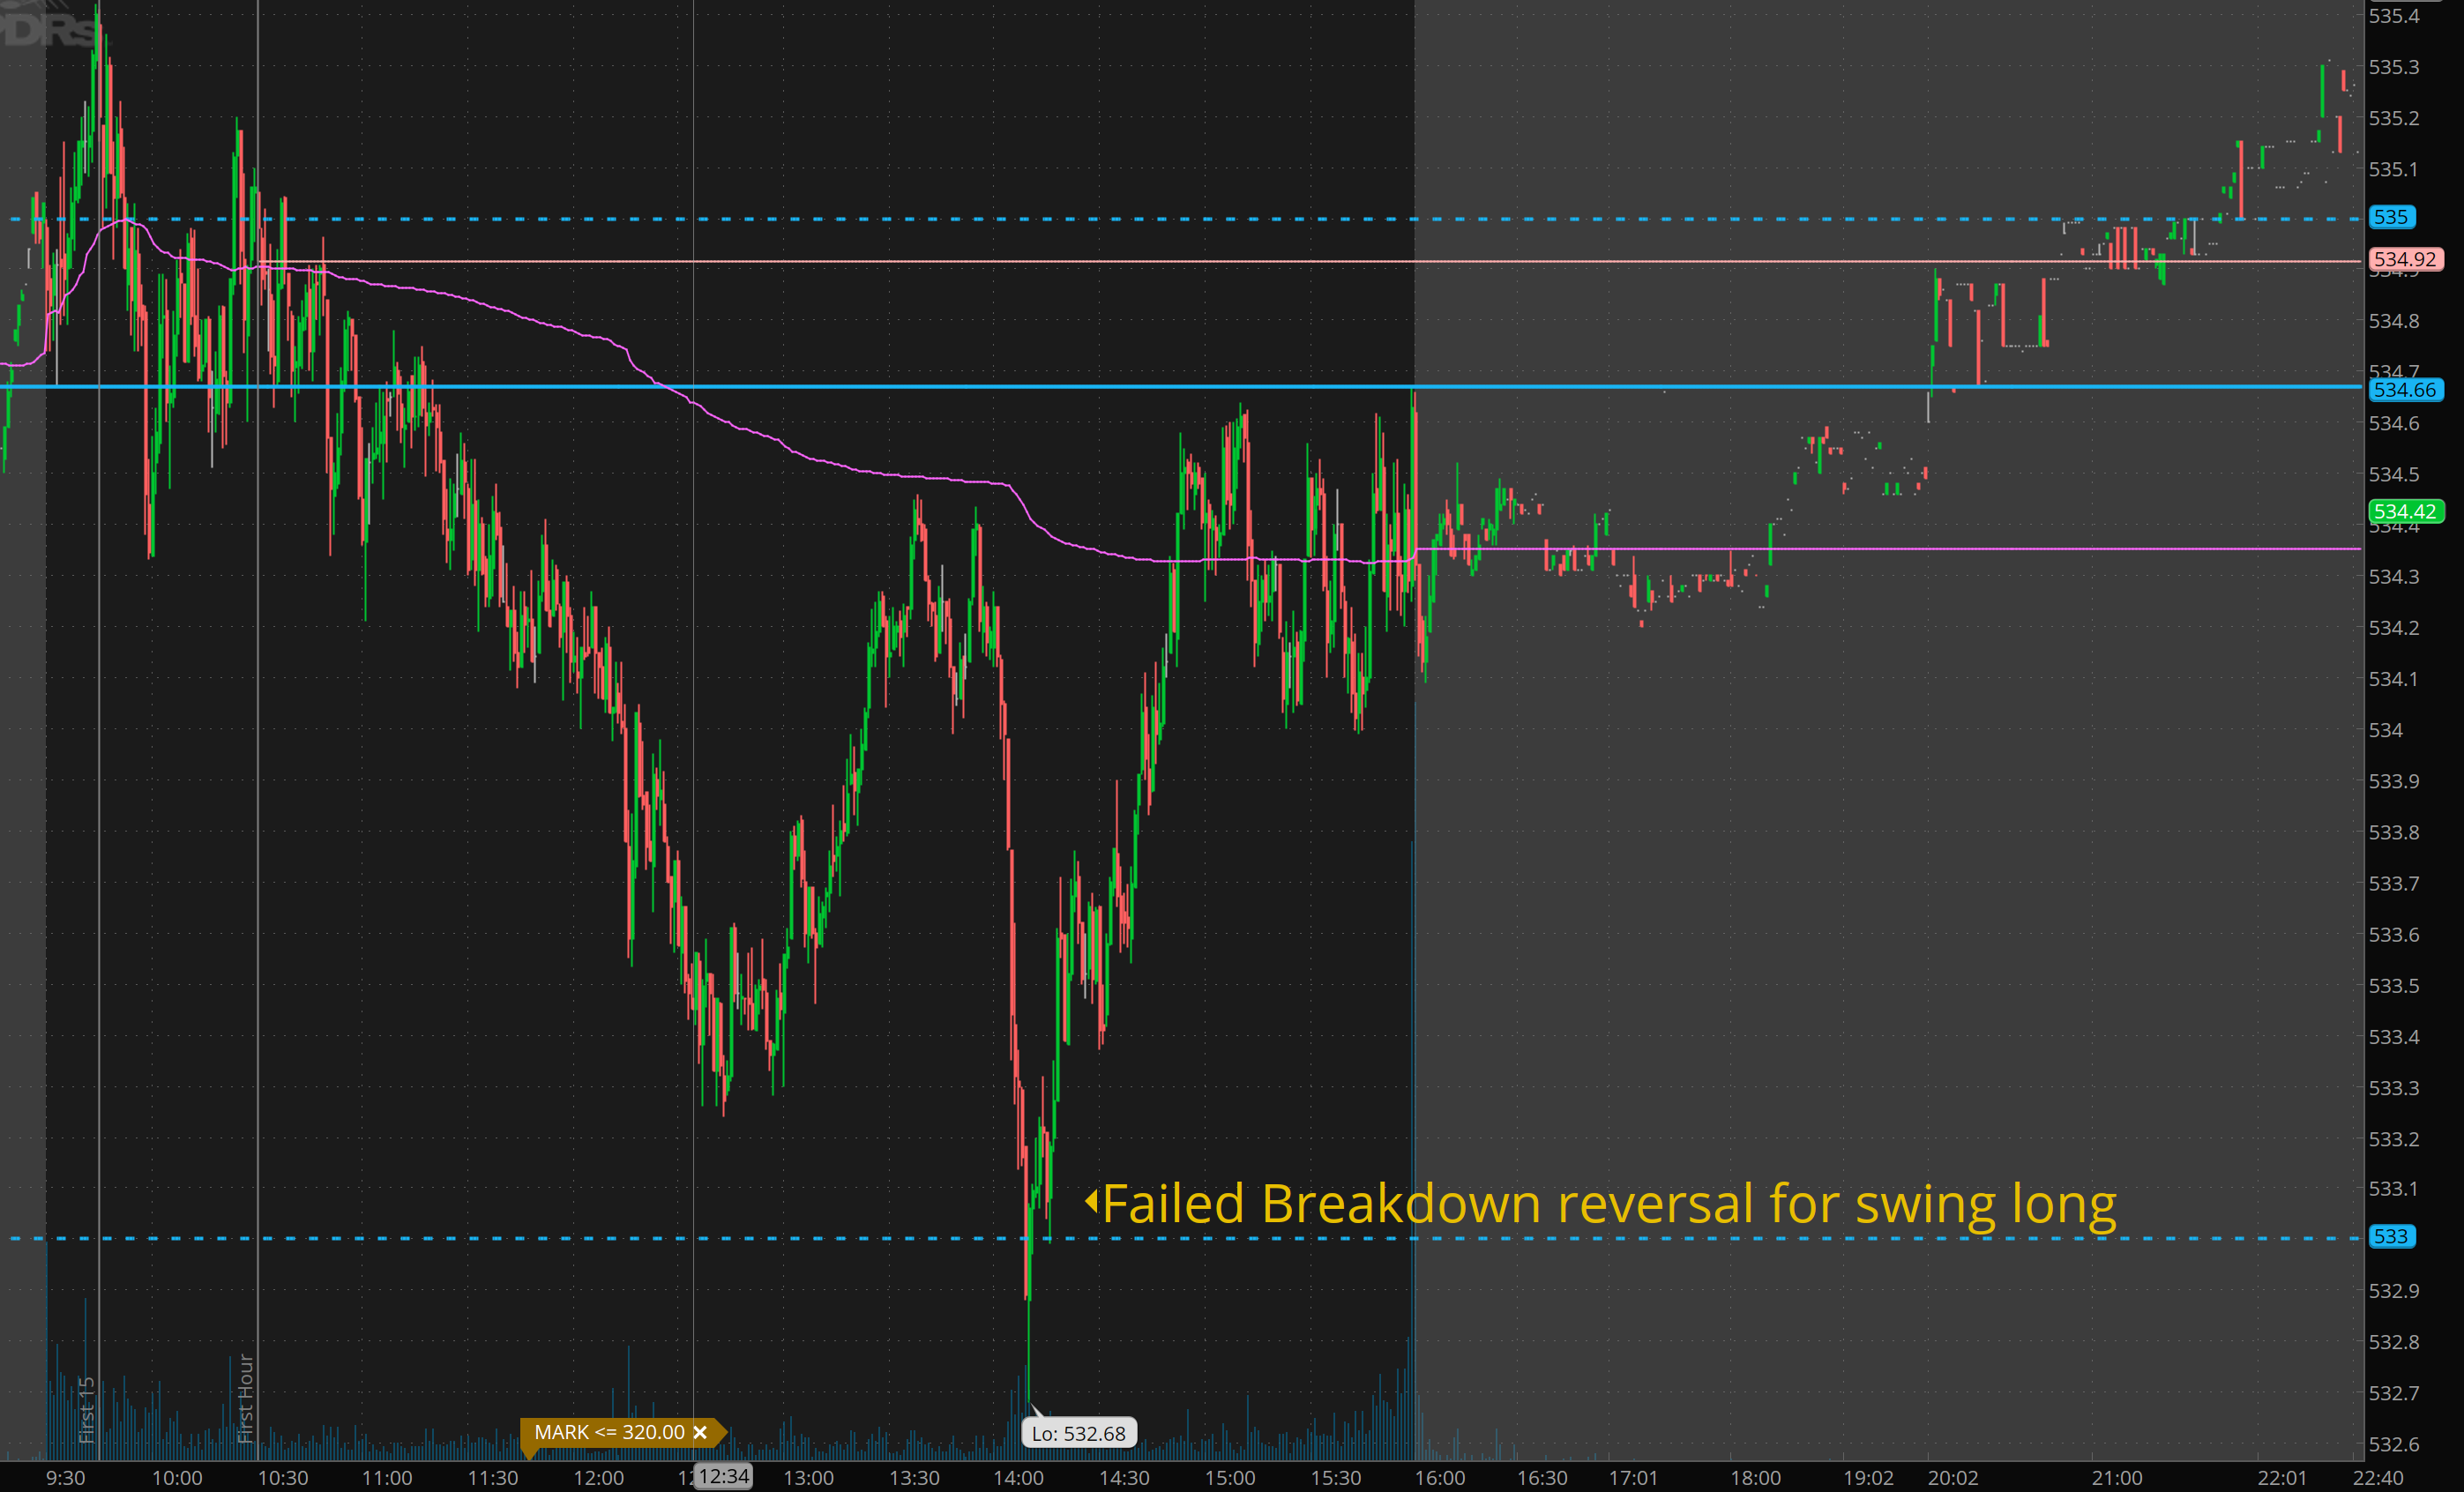2464x1492 pixels.
Task: Click the 9:30 market open time label
Action: [65, 1477]
